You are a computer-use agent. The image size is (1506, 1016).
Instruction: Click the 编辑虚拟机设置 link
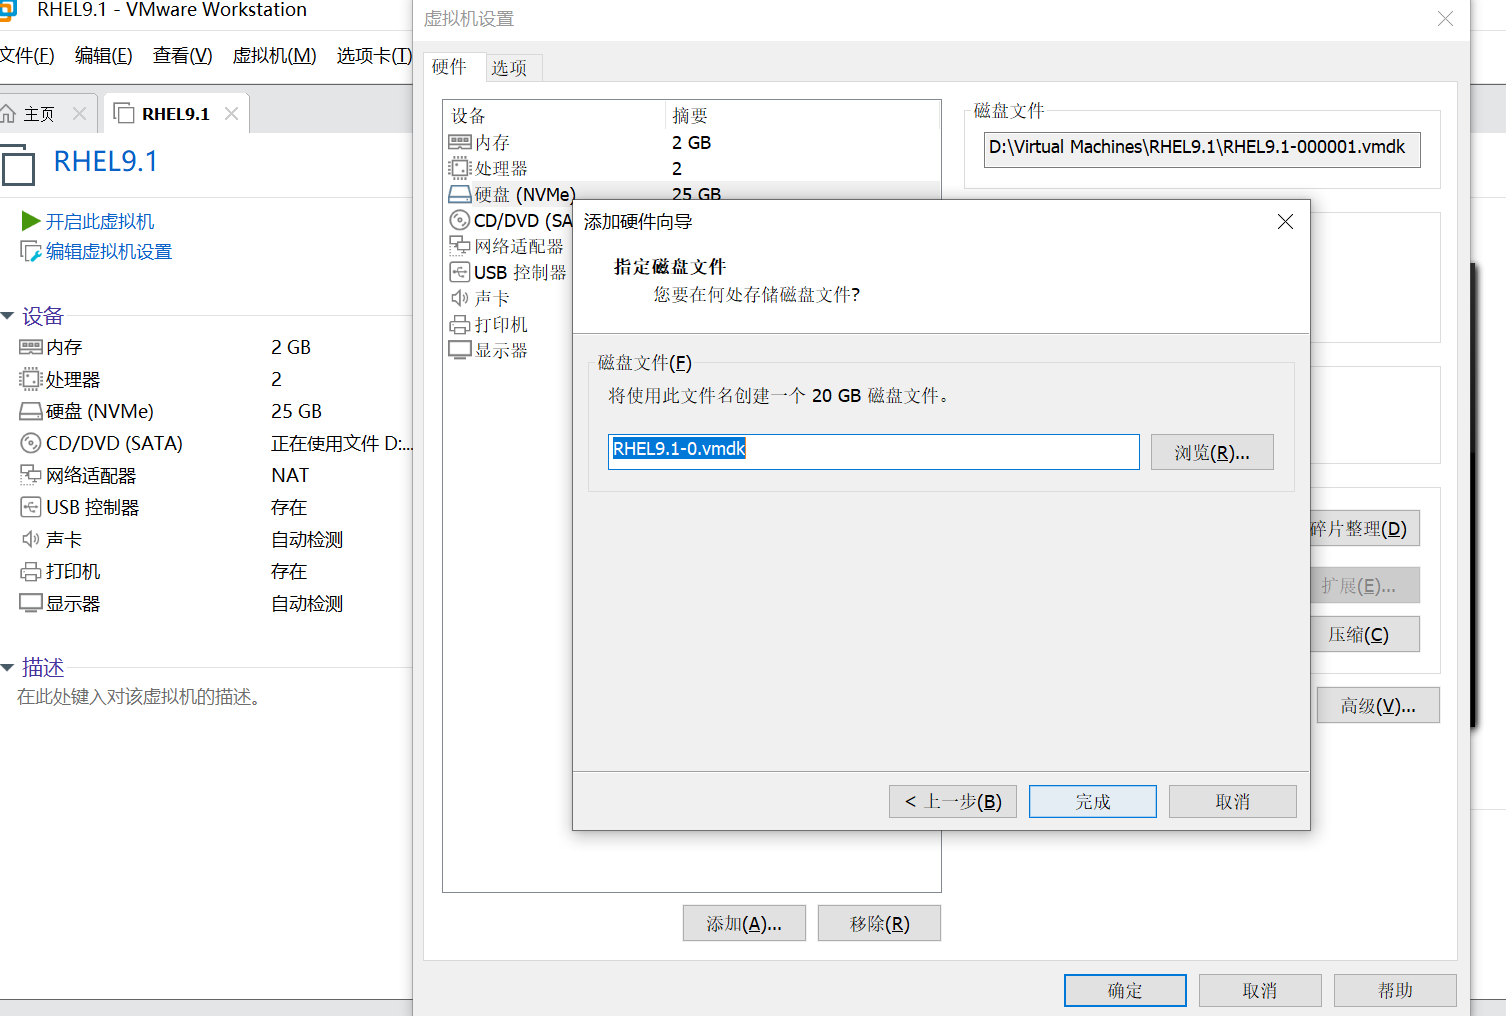pyautogui.click(x=109, y=251)
